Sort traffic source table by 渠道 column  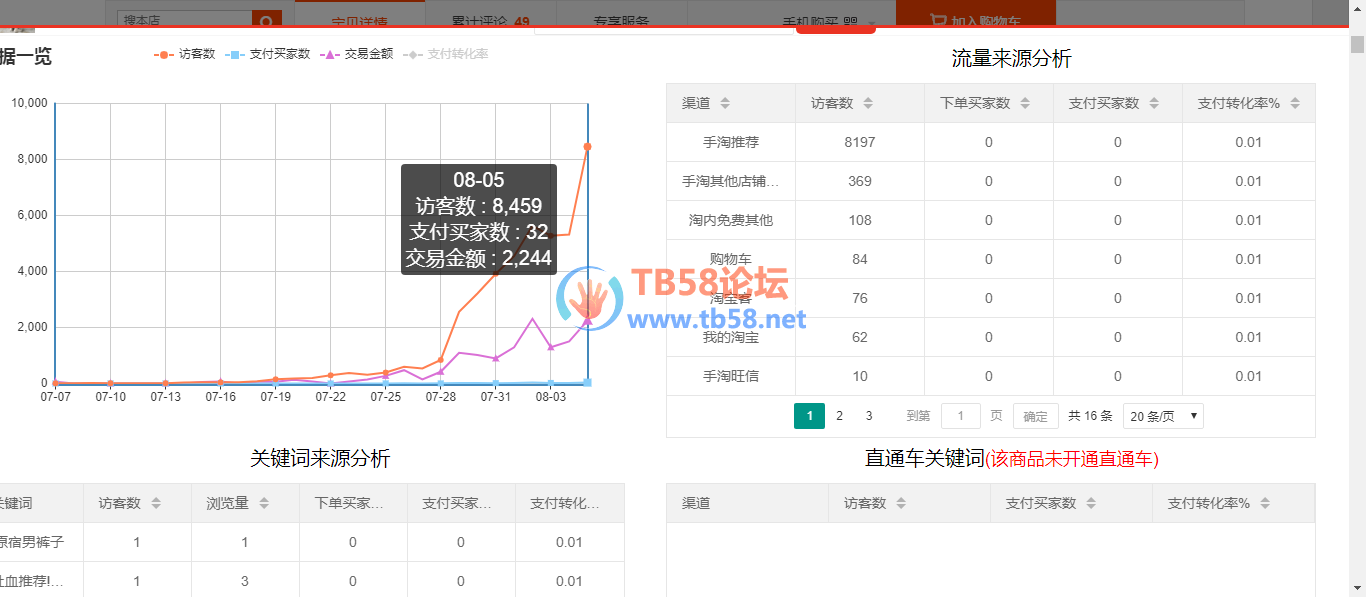pyautogui.click(x=725, y=103)
